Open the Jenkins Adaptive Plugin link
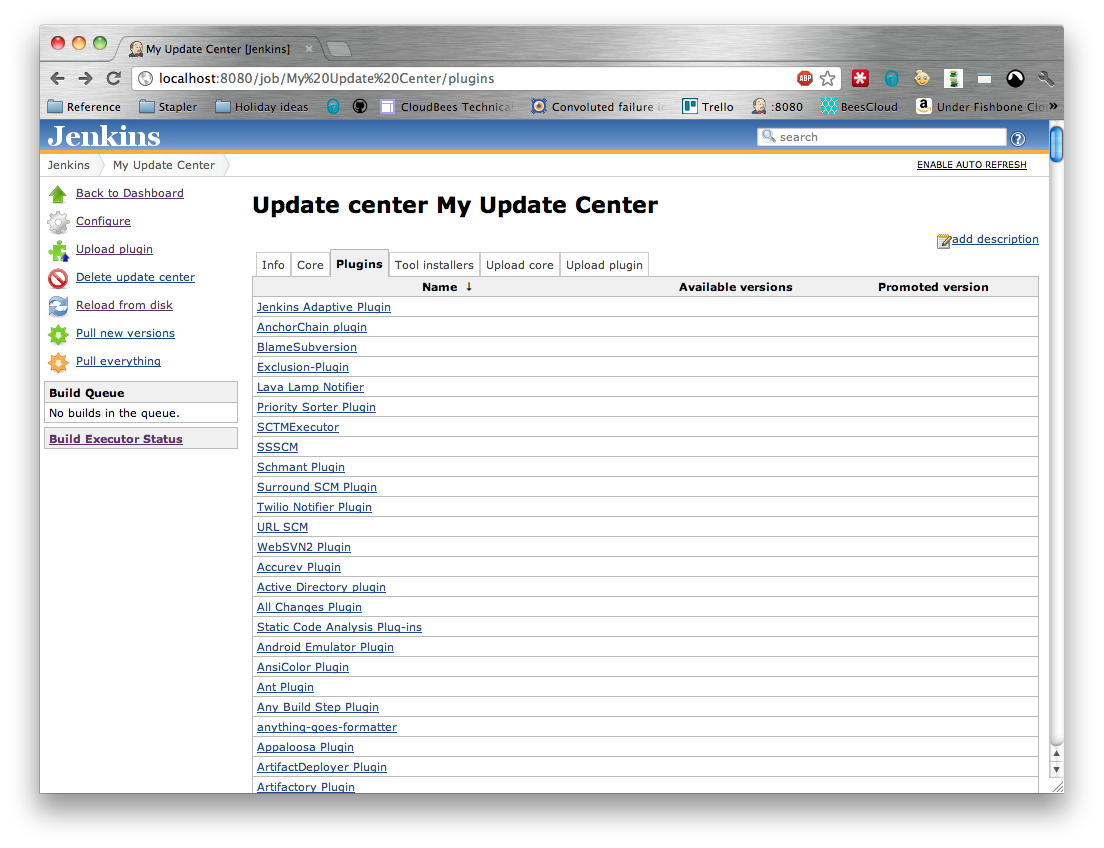Screen dimensions: 1104x848 pos(324,307)
